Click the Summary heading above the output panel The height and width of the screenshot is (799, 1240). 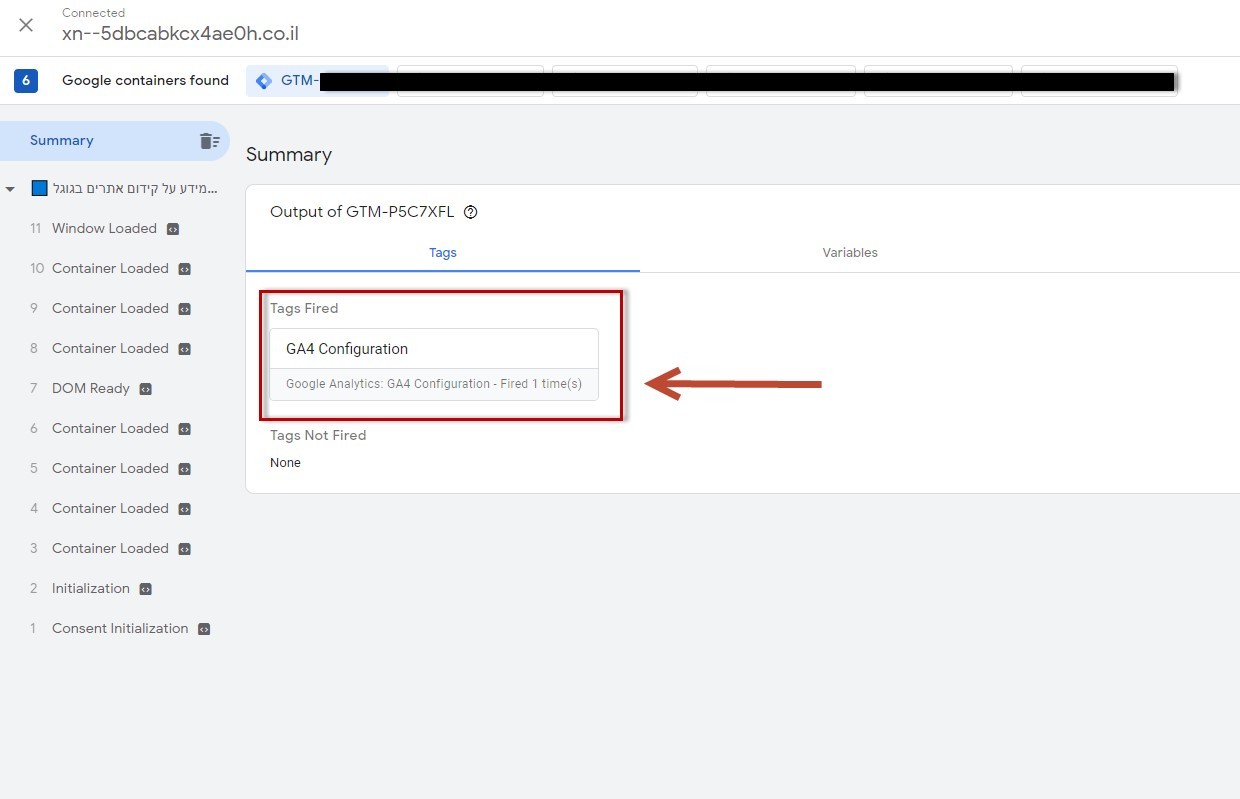tap(289, 155)
